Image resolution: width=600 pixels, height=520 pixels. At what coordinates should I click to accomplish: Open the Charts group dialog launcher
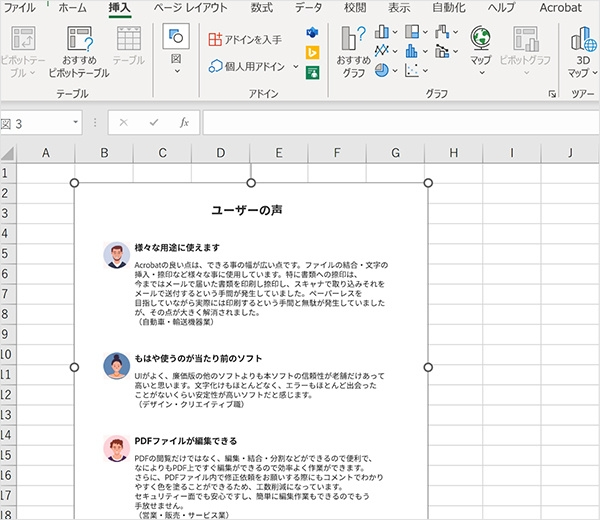click(552, 94)
